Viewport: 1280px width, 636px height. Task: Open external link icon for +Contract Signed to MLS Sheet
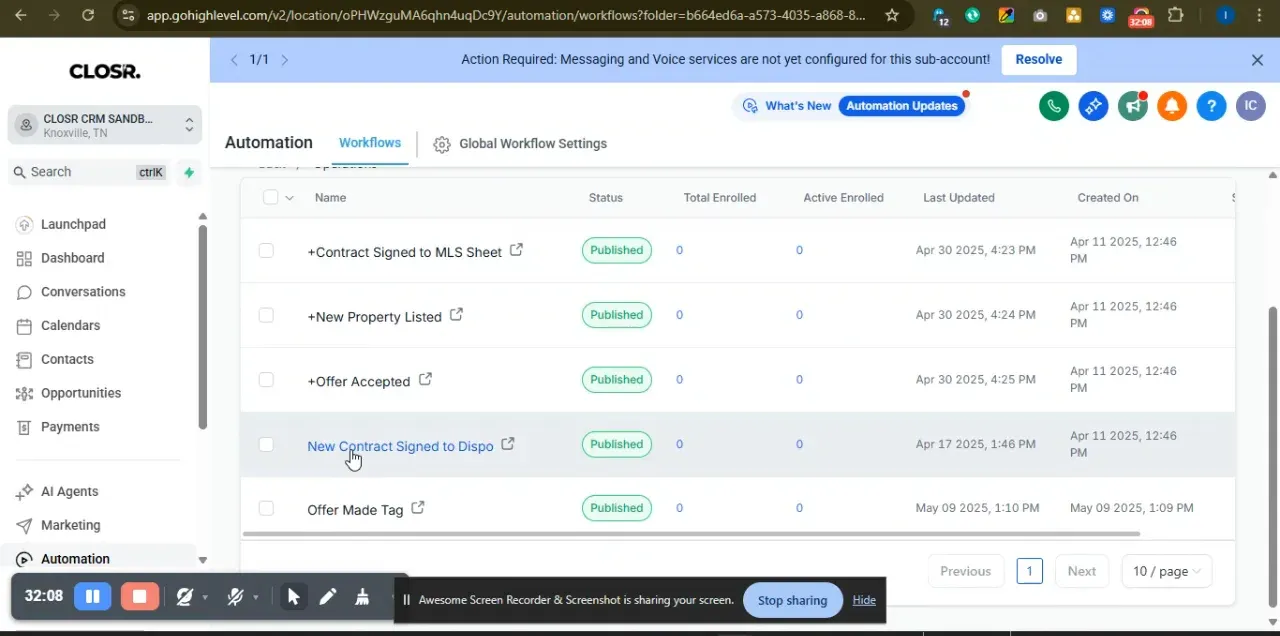point(516,250)
